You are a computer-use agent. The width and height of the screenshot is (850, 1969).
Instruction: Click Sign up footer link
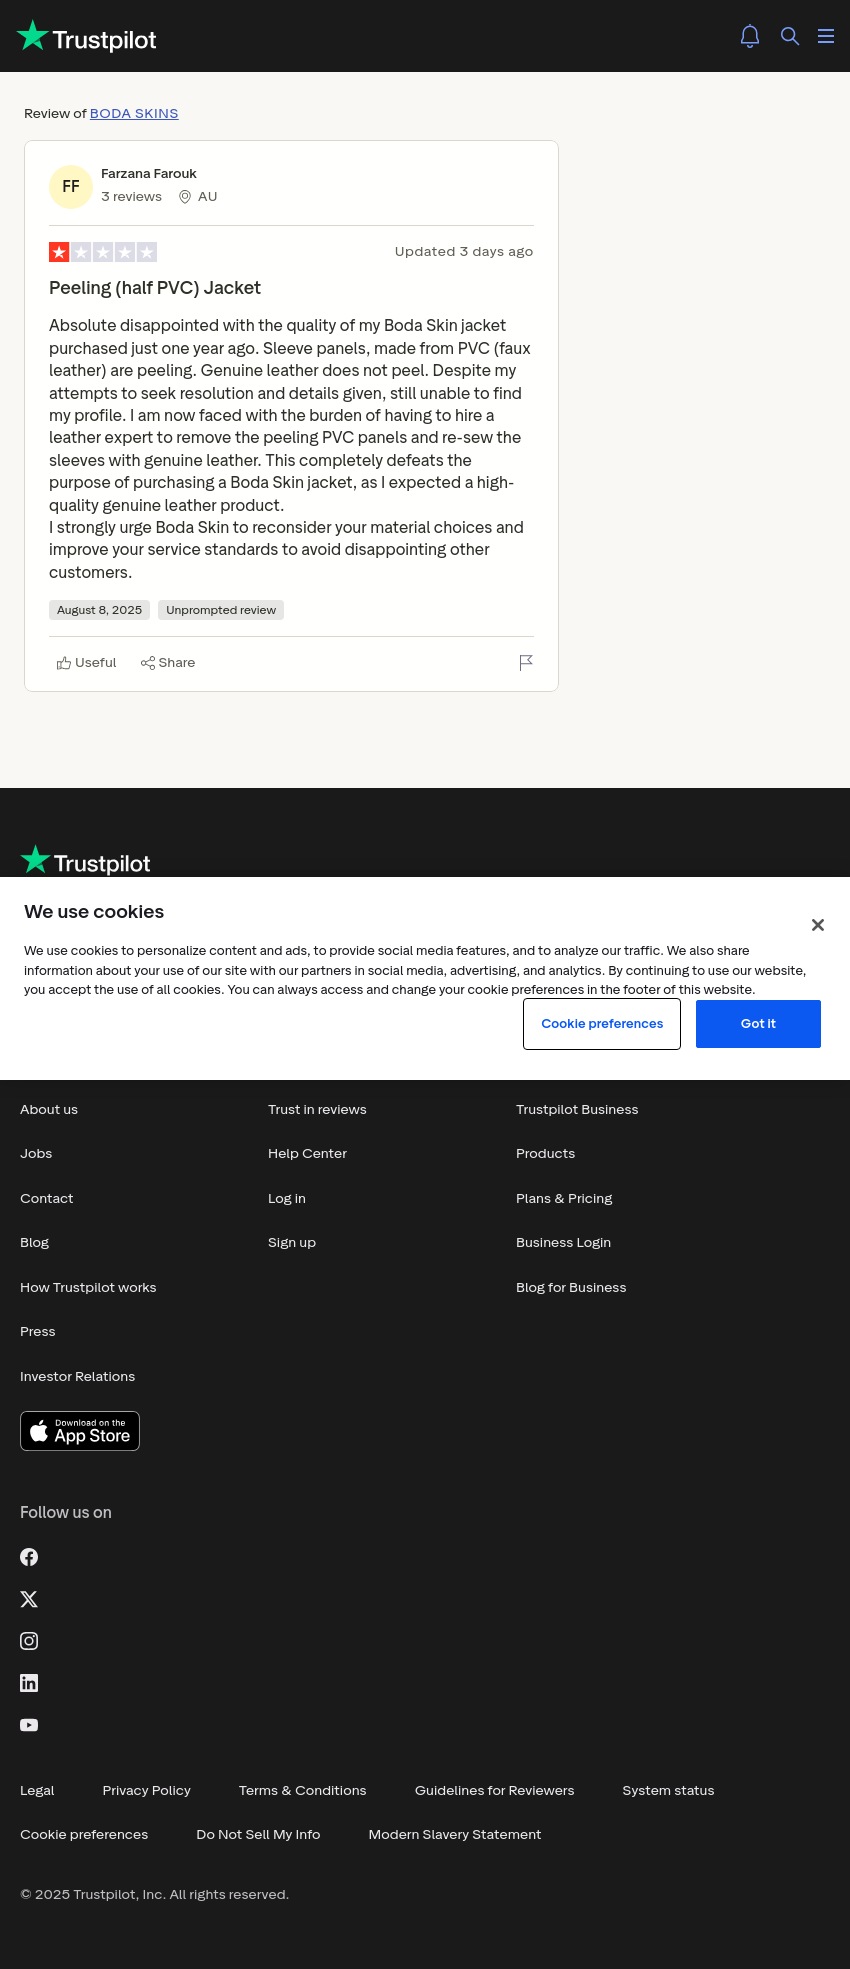292,1243
